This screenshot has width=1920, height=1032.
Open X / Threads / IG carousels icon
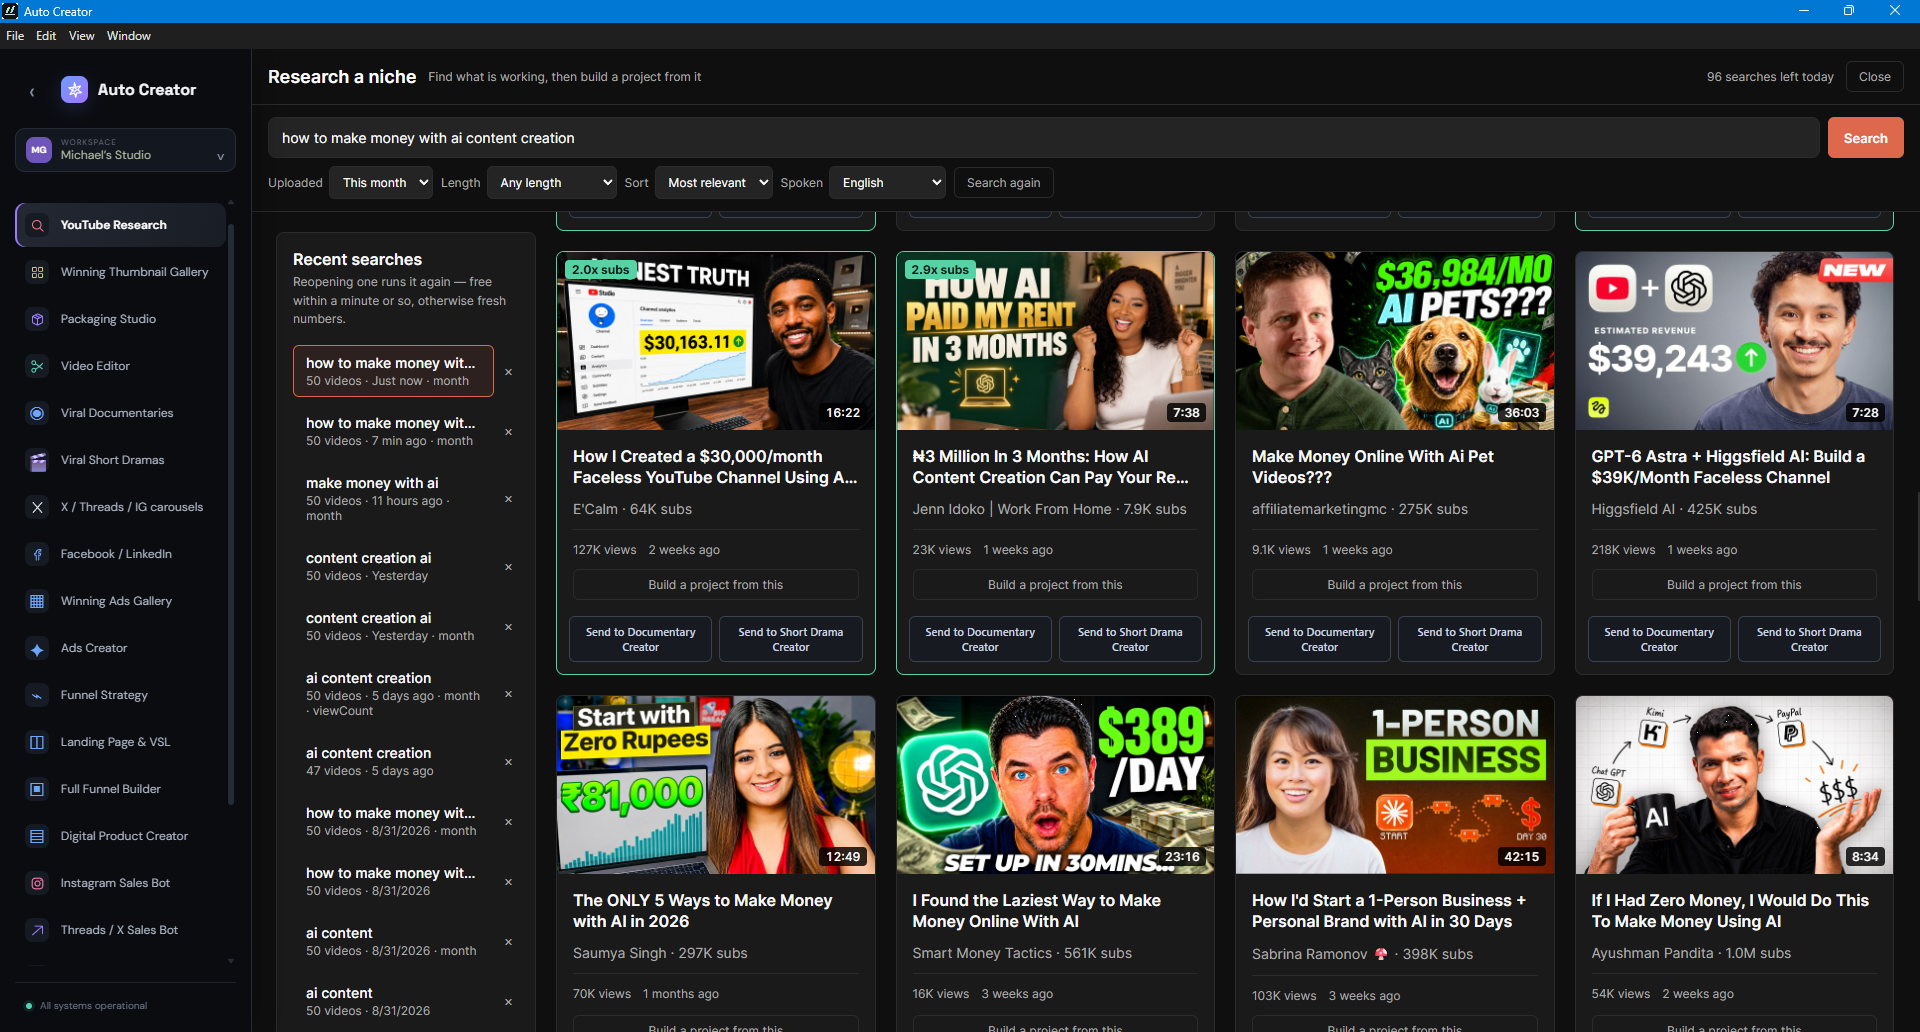pos(37,507)
